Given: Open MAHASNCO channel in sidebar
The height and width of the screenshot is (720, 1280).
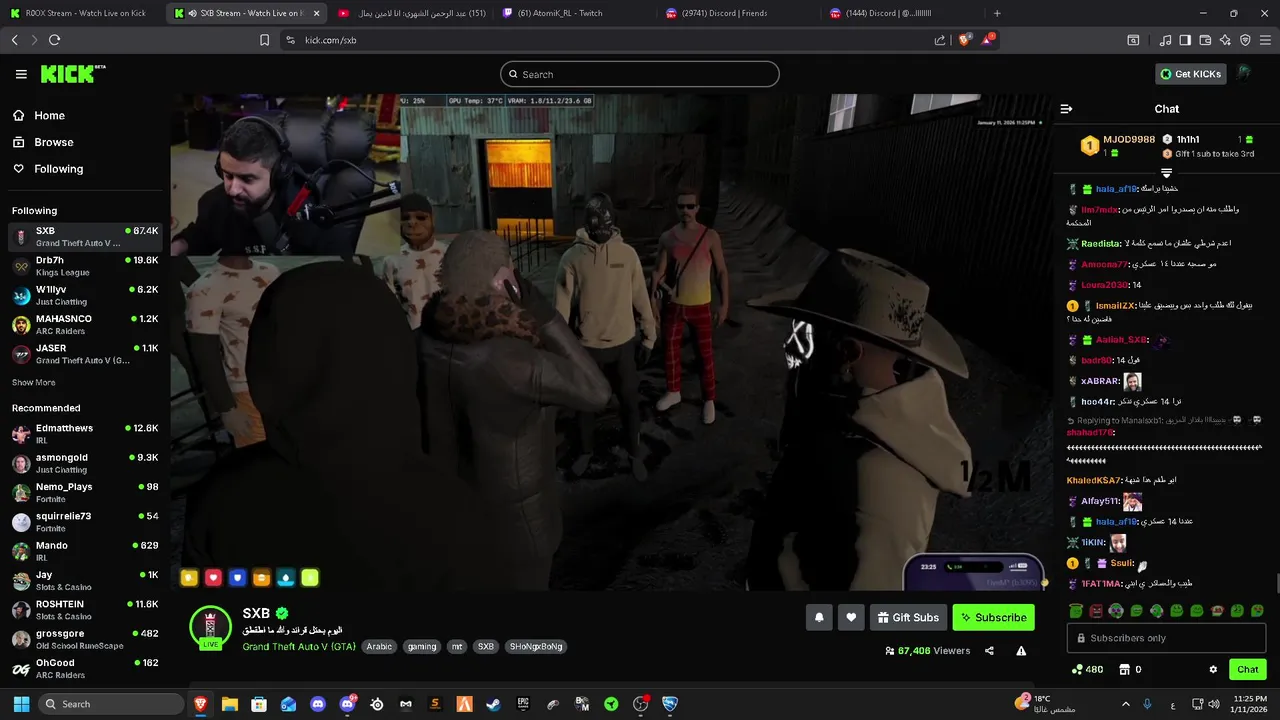Looking at the screenshot, I should click(x=85, y=324).
